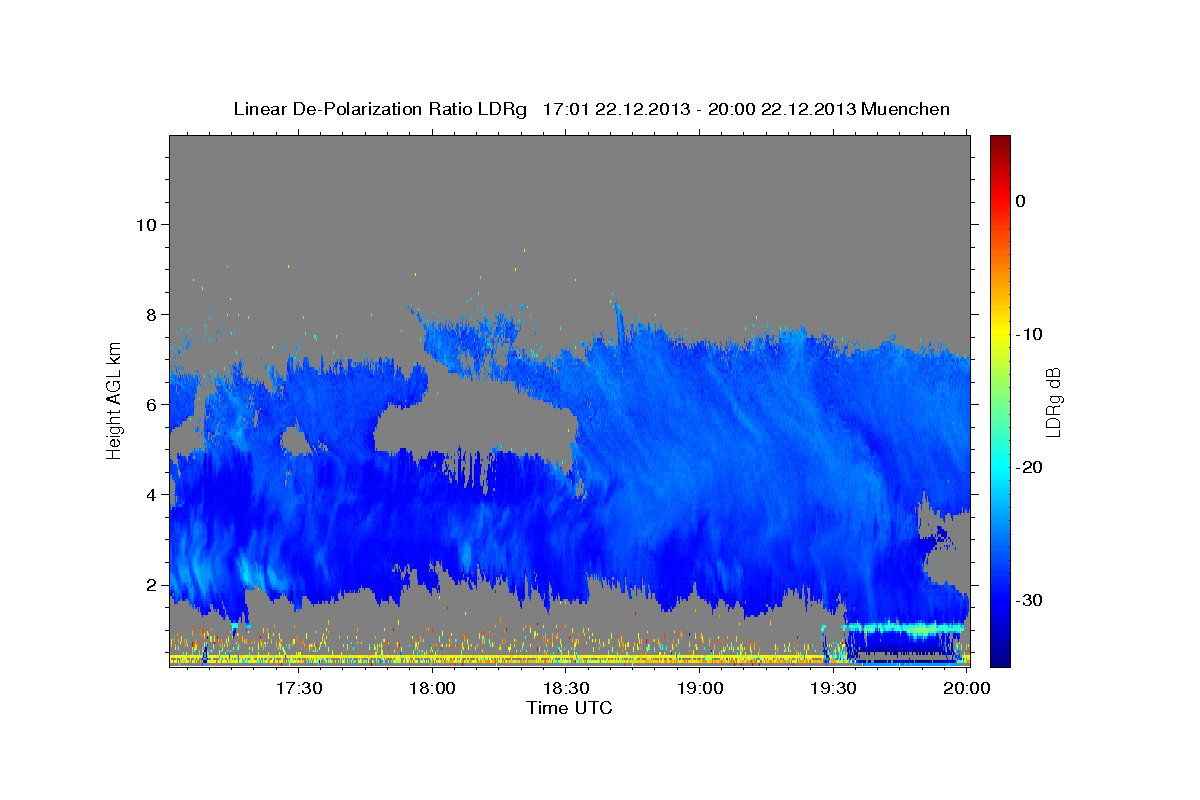Click the dark red top of colorbar
This screenshot has width=1200, height=800.
coord(1000,142)
